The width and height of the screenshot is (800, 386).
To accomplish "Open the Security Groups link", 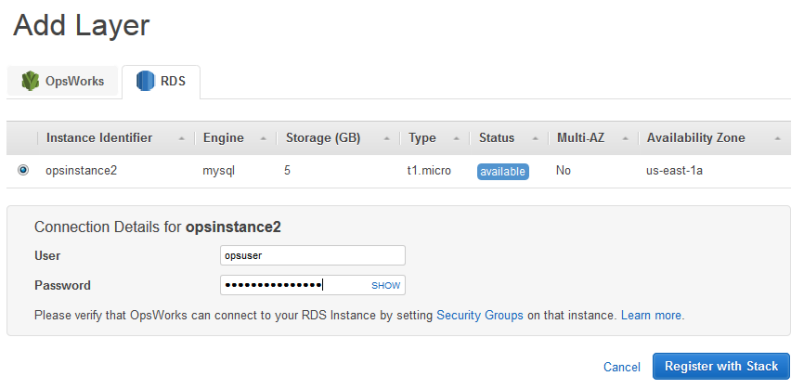I will tap(480, 315).
